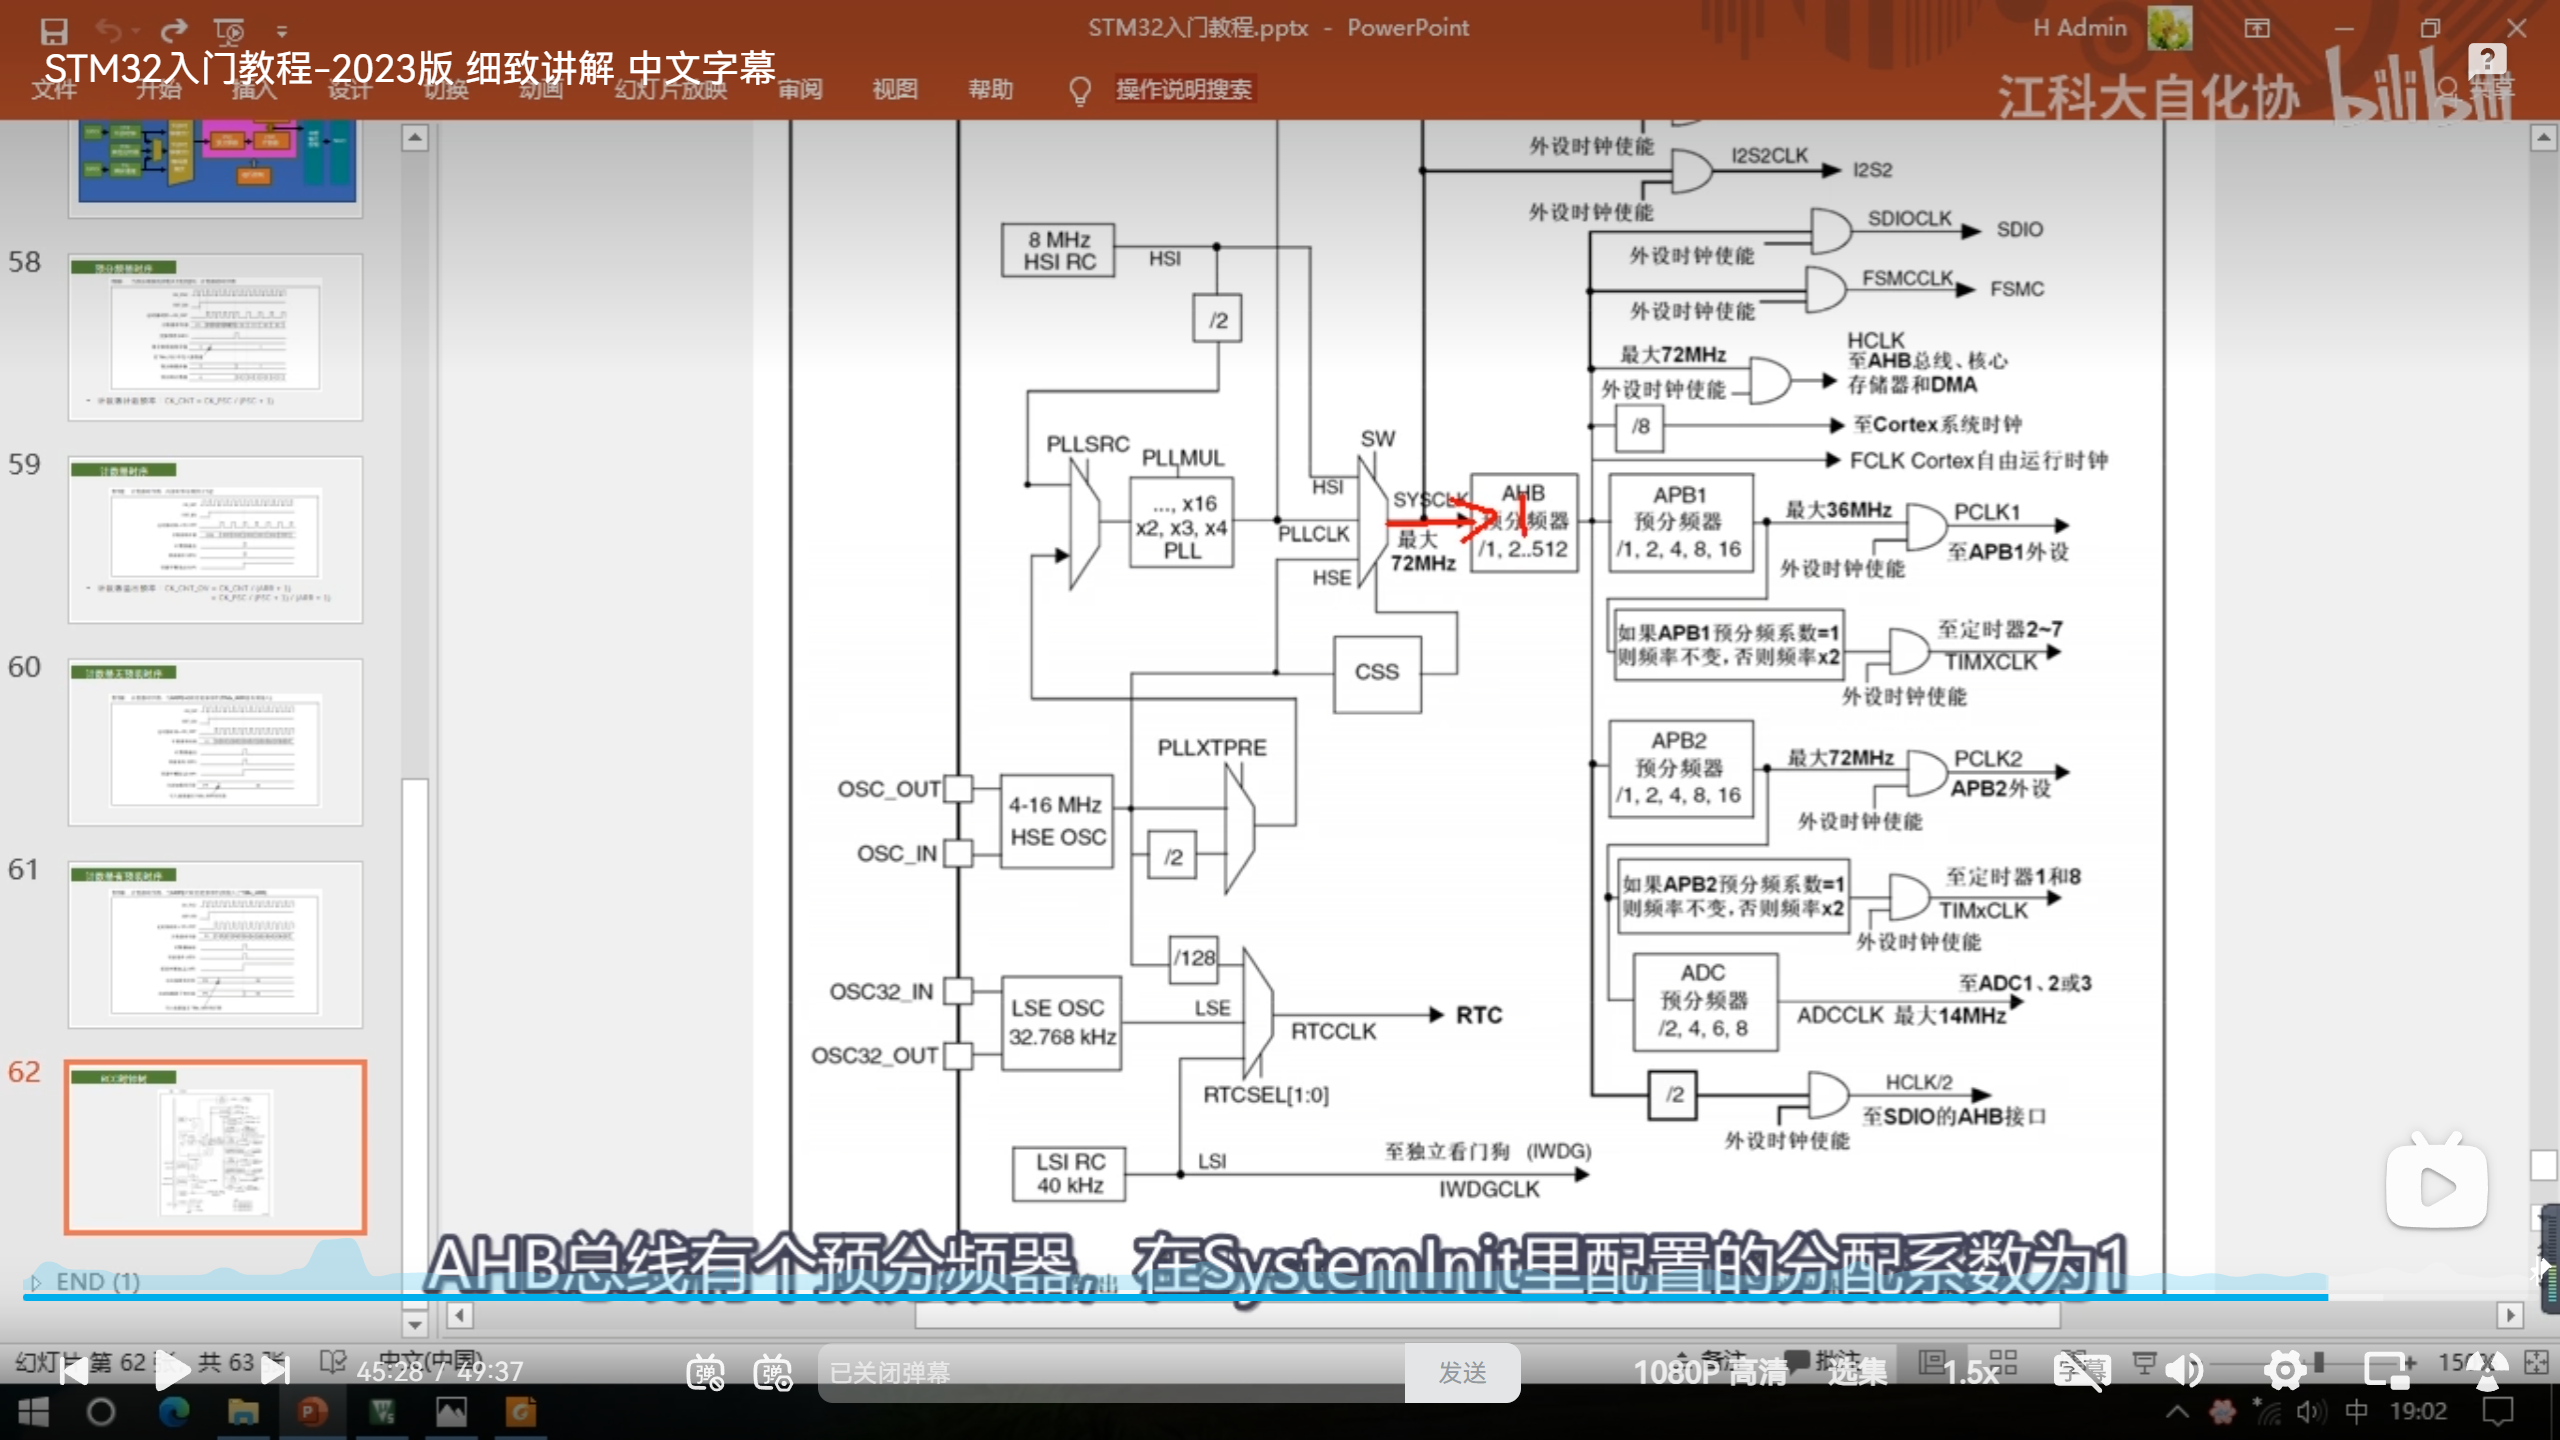Open the danmaku settings icon
The width and height of the screenshot is (2560, 1440).
coord(773,1372)
